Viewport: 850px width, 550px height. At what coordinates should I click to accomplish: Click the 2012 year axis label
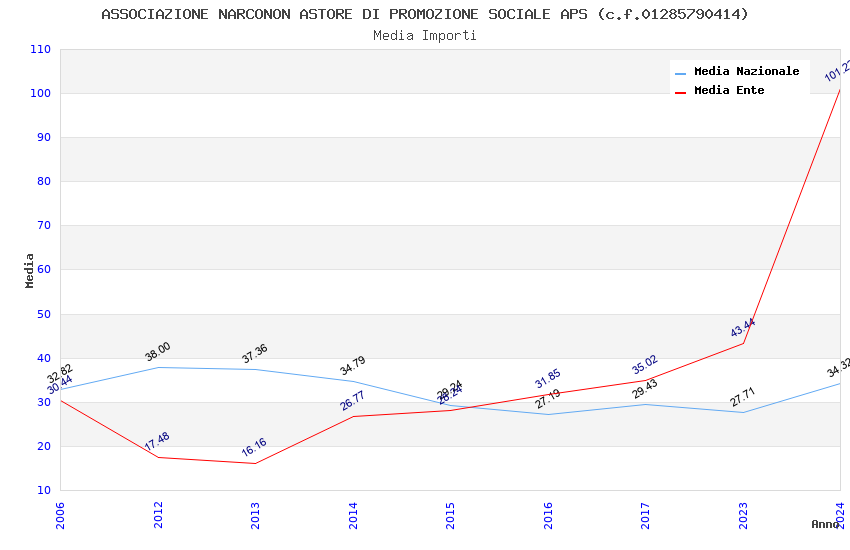pyautogui.click(x=158, y=515)
